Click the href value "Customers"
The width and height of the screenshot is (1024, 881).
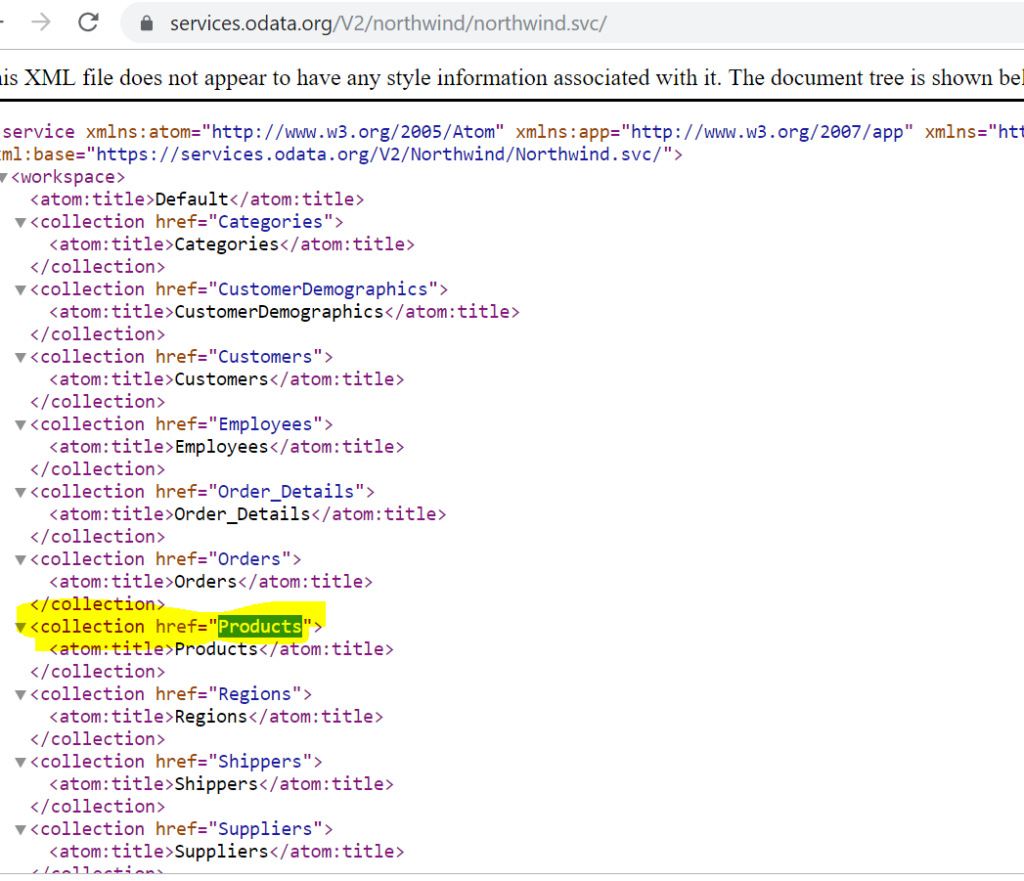[x=265, y=357]
